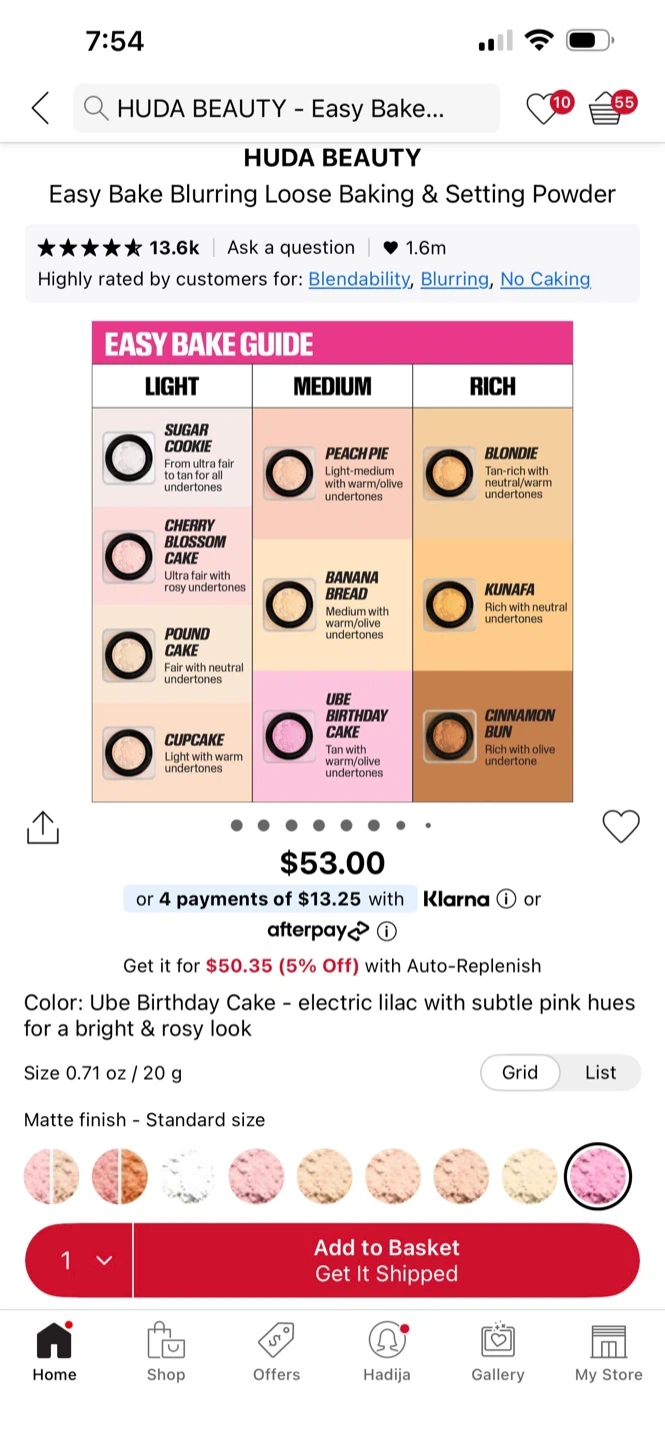Viewport: 665px width, 1440px height.
Task: Select the Ube Birthday Cake swatch
Action: (x=597, y=1176)
